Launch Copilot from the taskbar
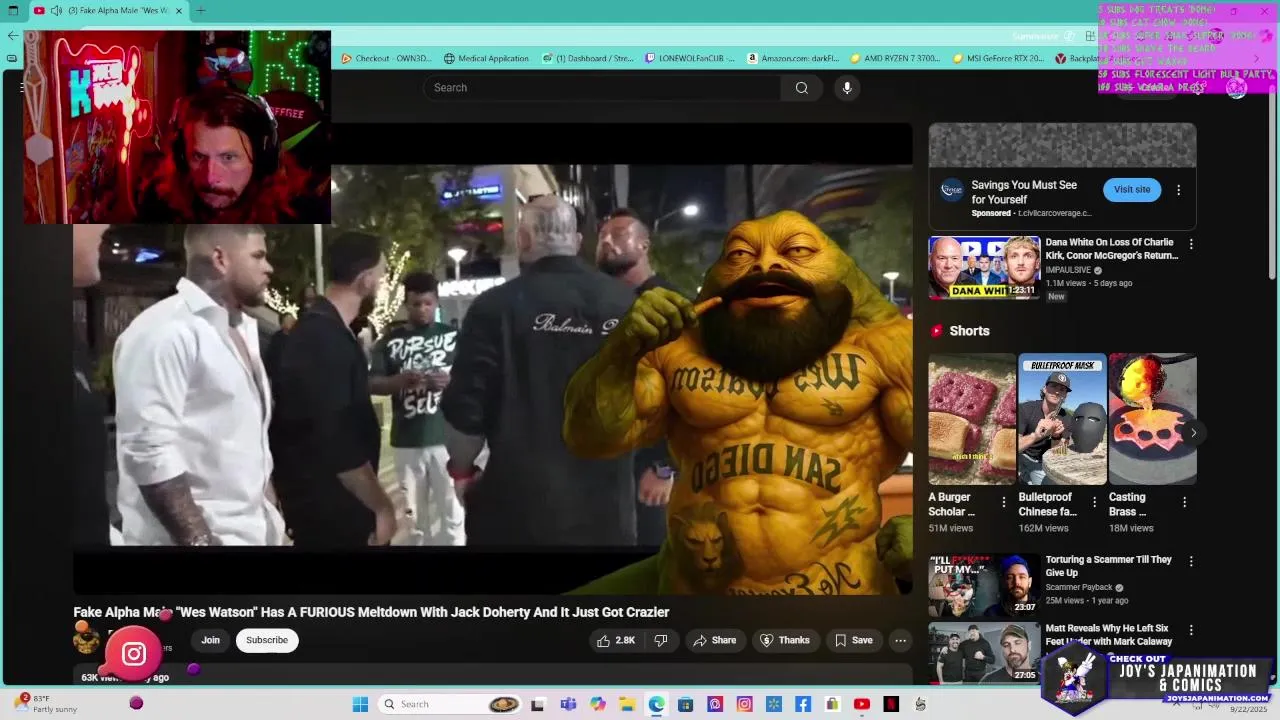 click(x=597, y=704)
